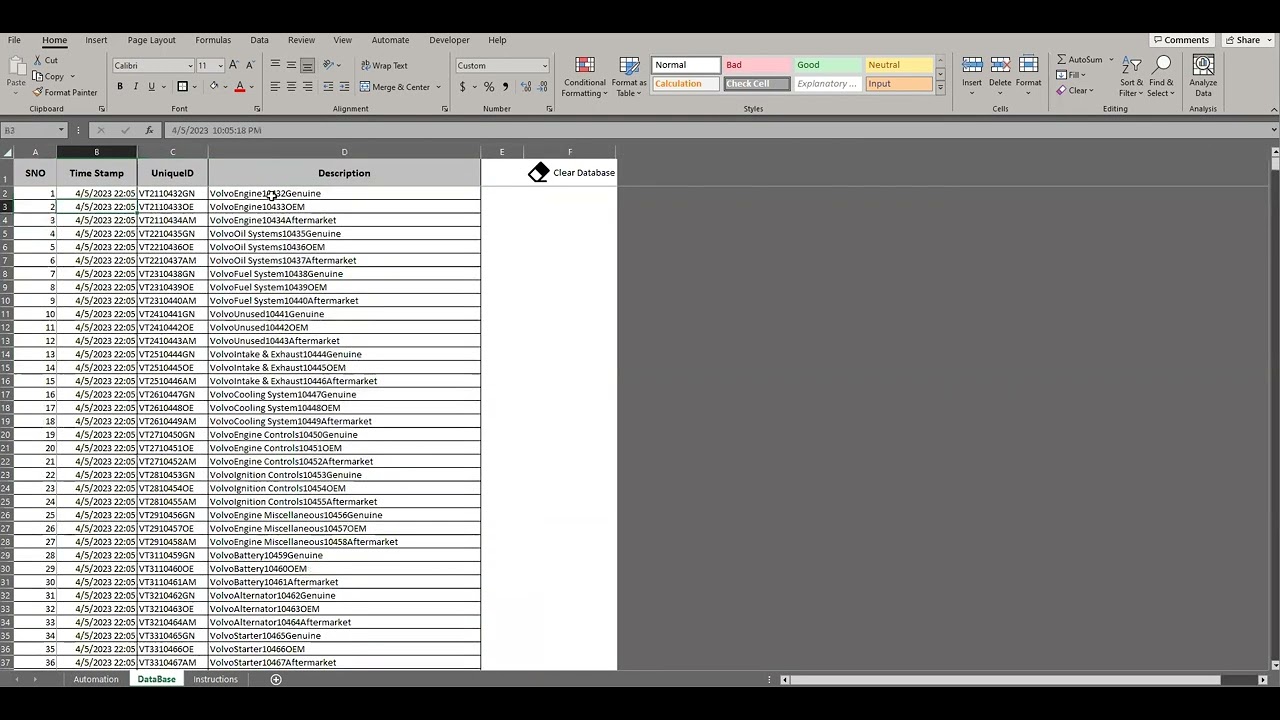Apply the Bad cell style
This screenshot has width=1280, height=720.
click(757, 65)
